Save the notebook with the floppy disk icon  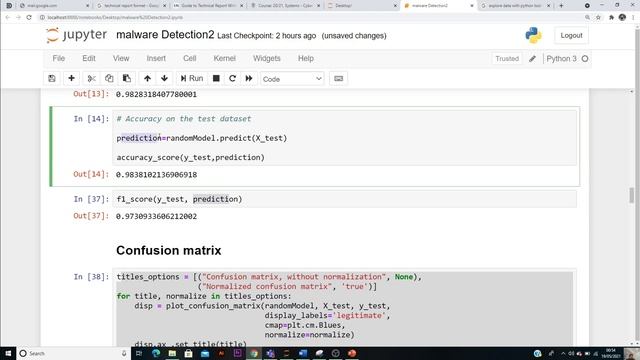click(52, 78)
